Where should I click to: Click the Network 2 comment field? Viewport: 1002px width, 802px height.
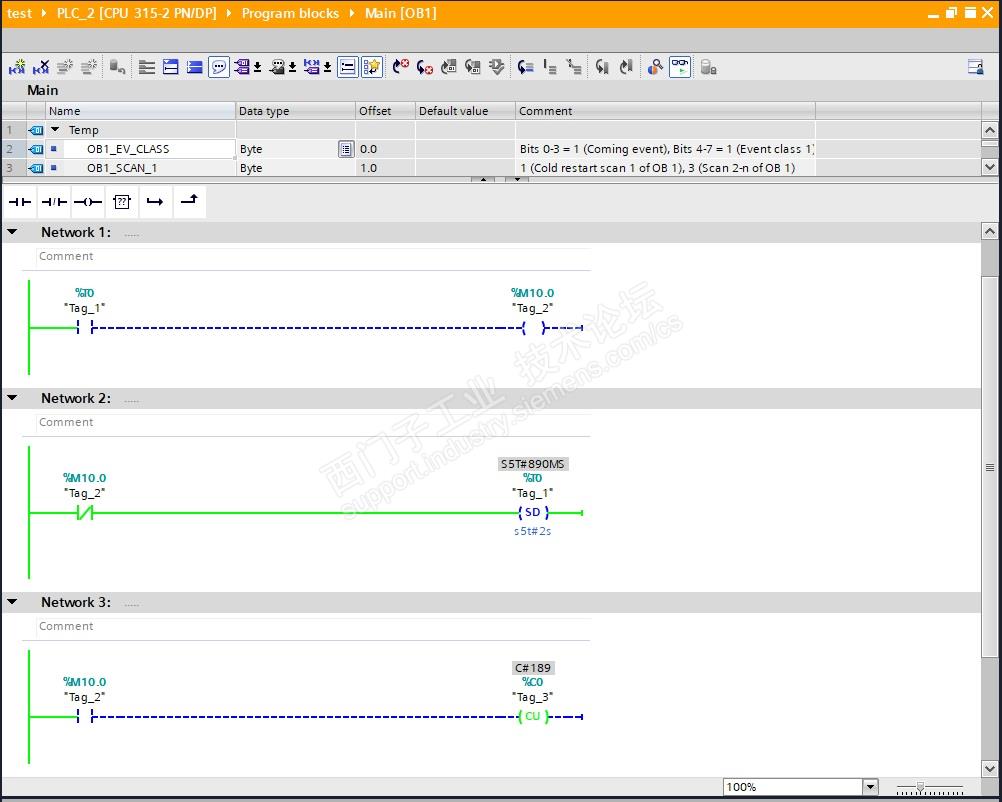(313, 422)
